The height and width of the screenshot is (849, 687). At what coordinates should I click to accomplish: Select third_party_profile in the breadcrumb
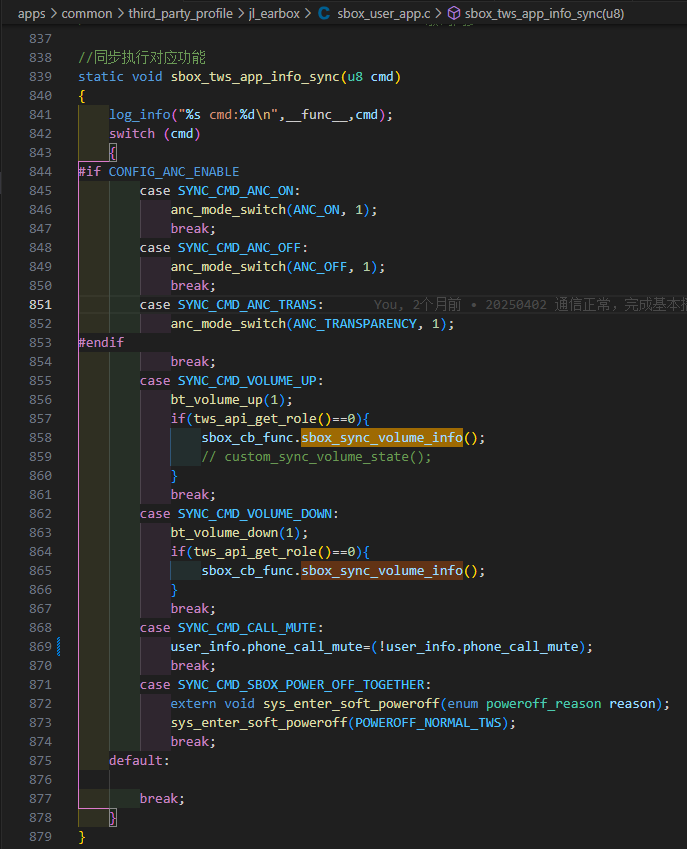coord(180,14)
